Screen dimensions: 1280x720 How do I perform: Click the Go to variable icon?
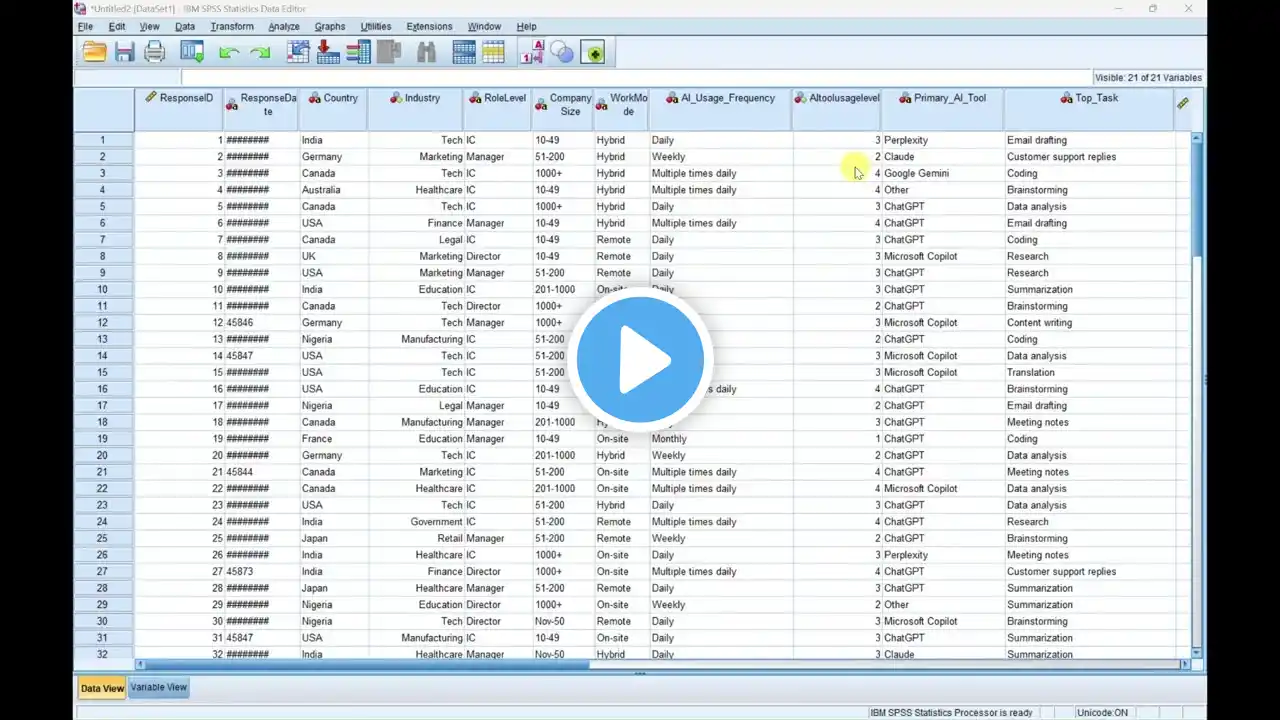click(x=328, y=52)
